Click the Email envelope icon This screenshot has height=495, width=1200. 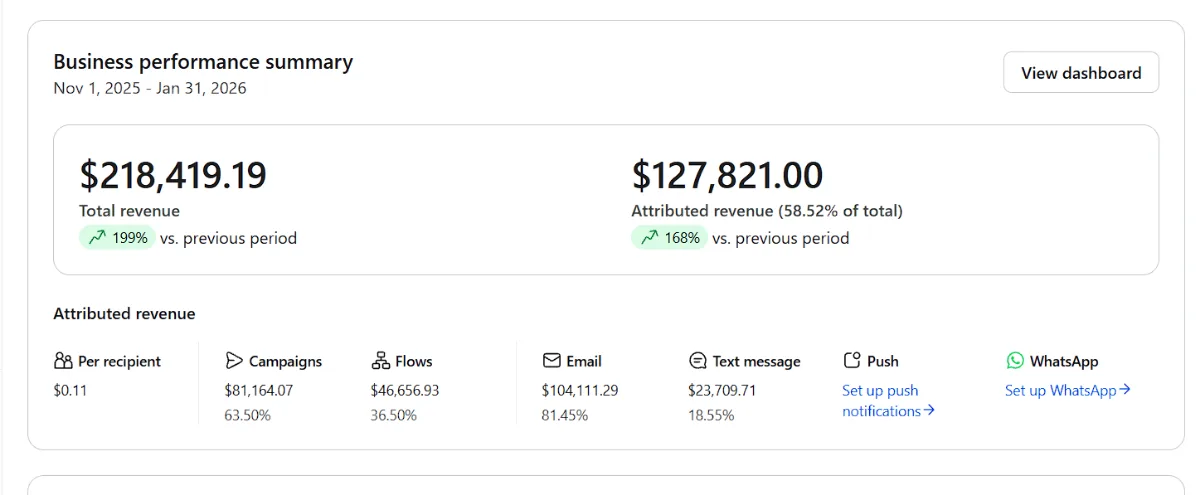551,360
